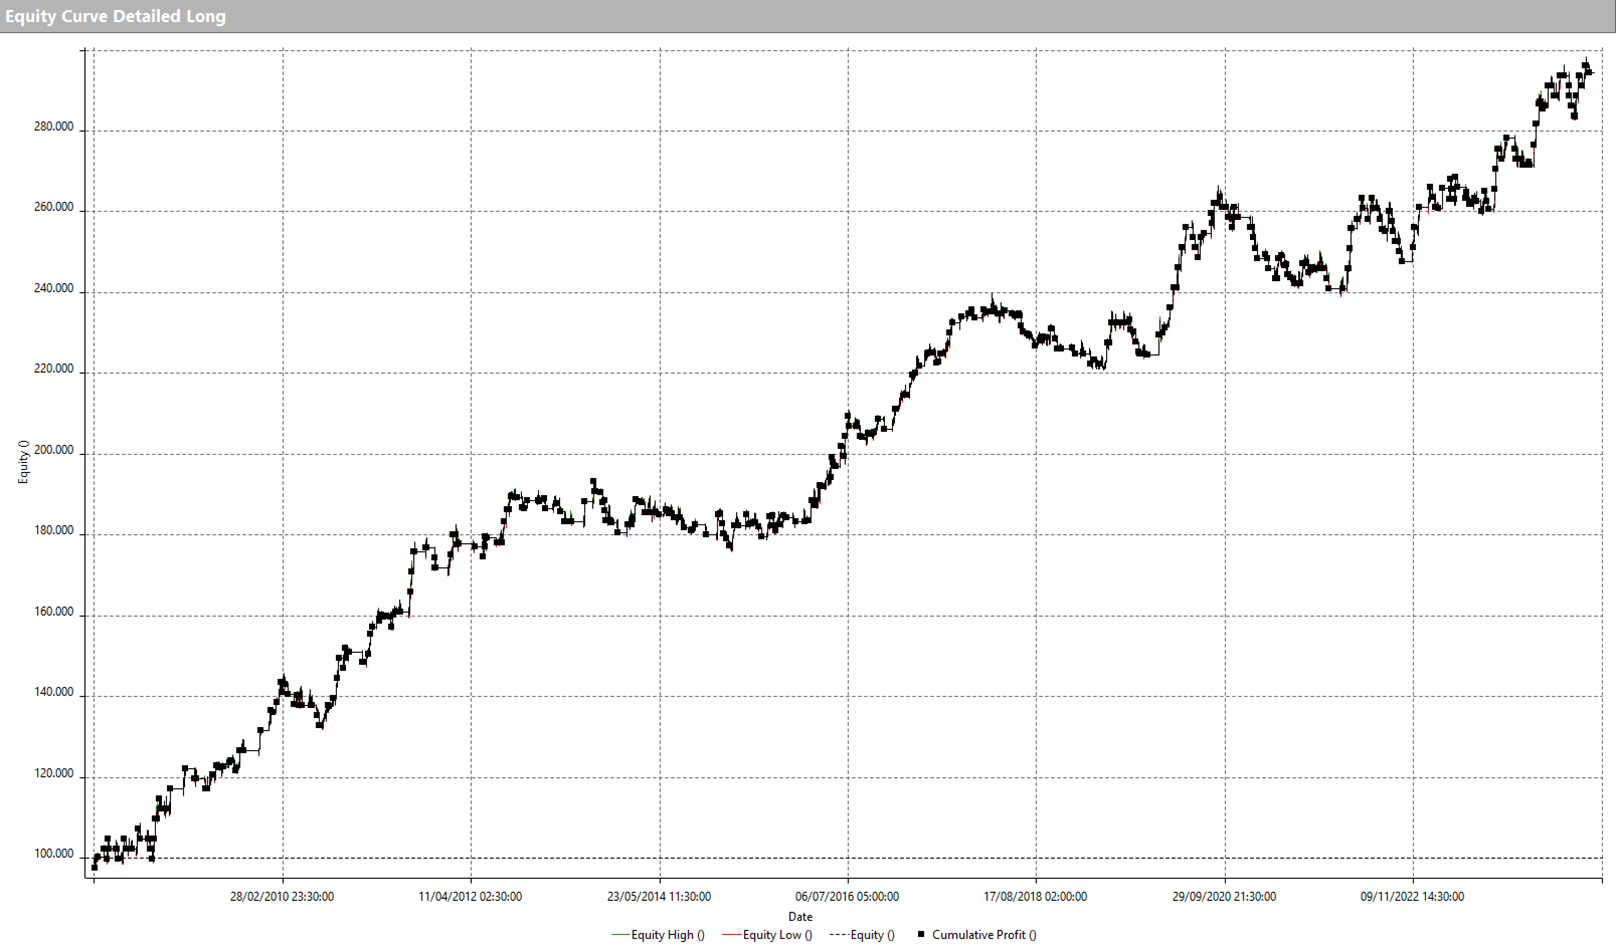Click the 09/11/2022 14:30:00 date label
Image resolution: width=1616 pixels, height=947 pixels.
coord(1412,897)
